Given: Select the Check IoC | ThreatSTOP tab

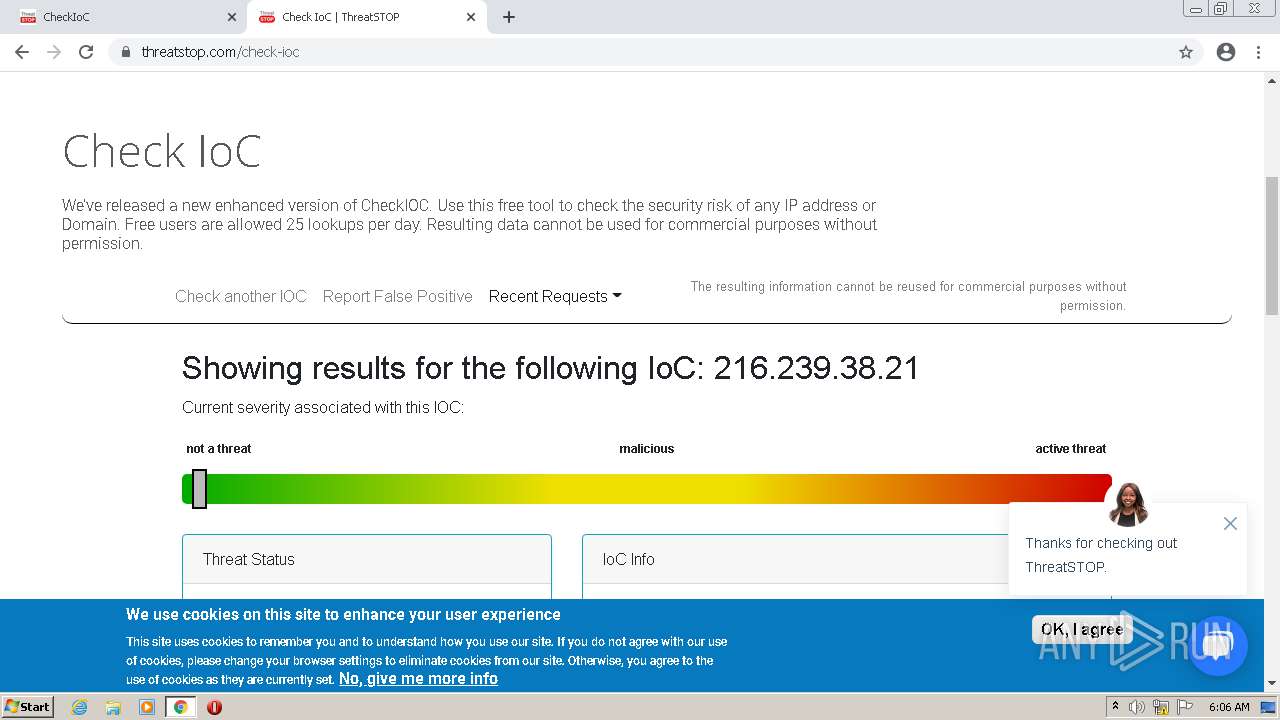Looking at the screenshot, I should point(366,17).
